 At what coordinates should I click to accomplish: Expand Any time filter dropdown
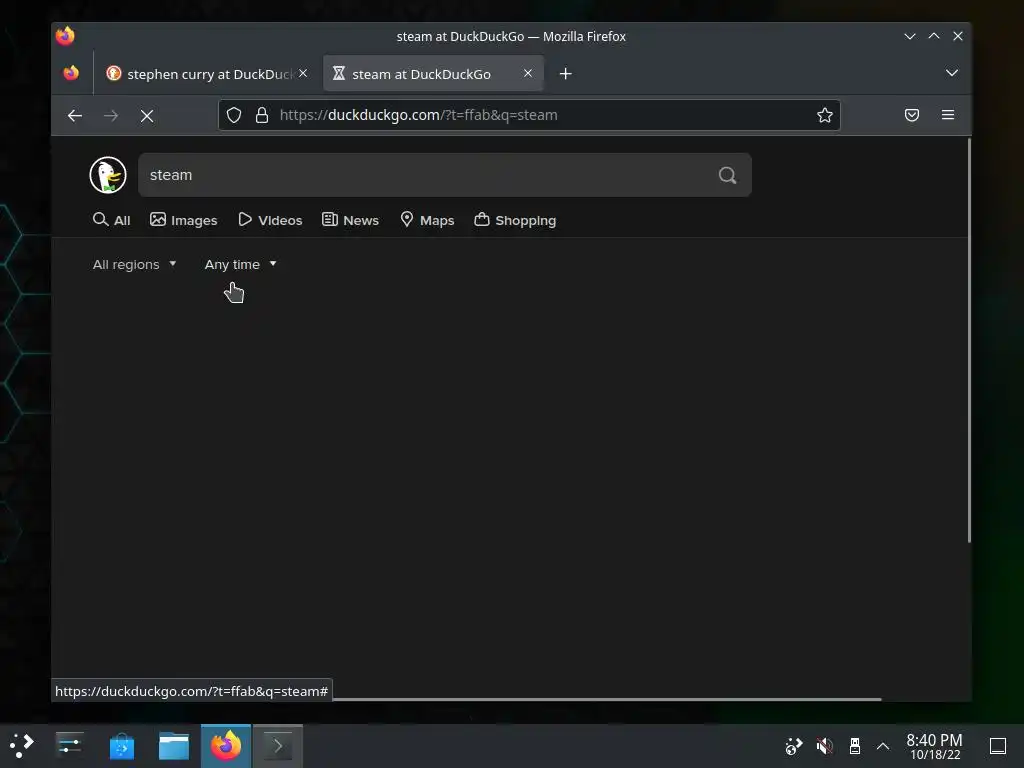pyautogui.click(x=241, y=264)
